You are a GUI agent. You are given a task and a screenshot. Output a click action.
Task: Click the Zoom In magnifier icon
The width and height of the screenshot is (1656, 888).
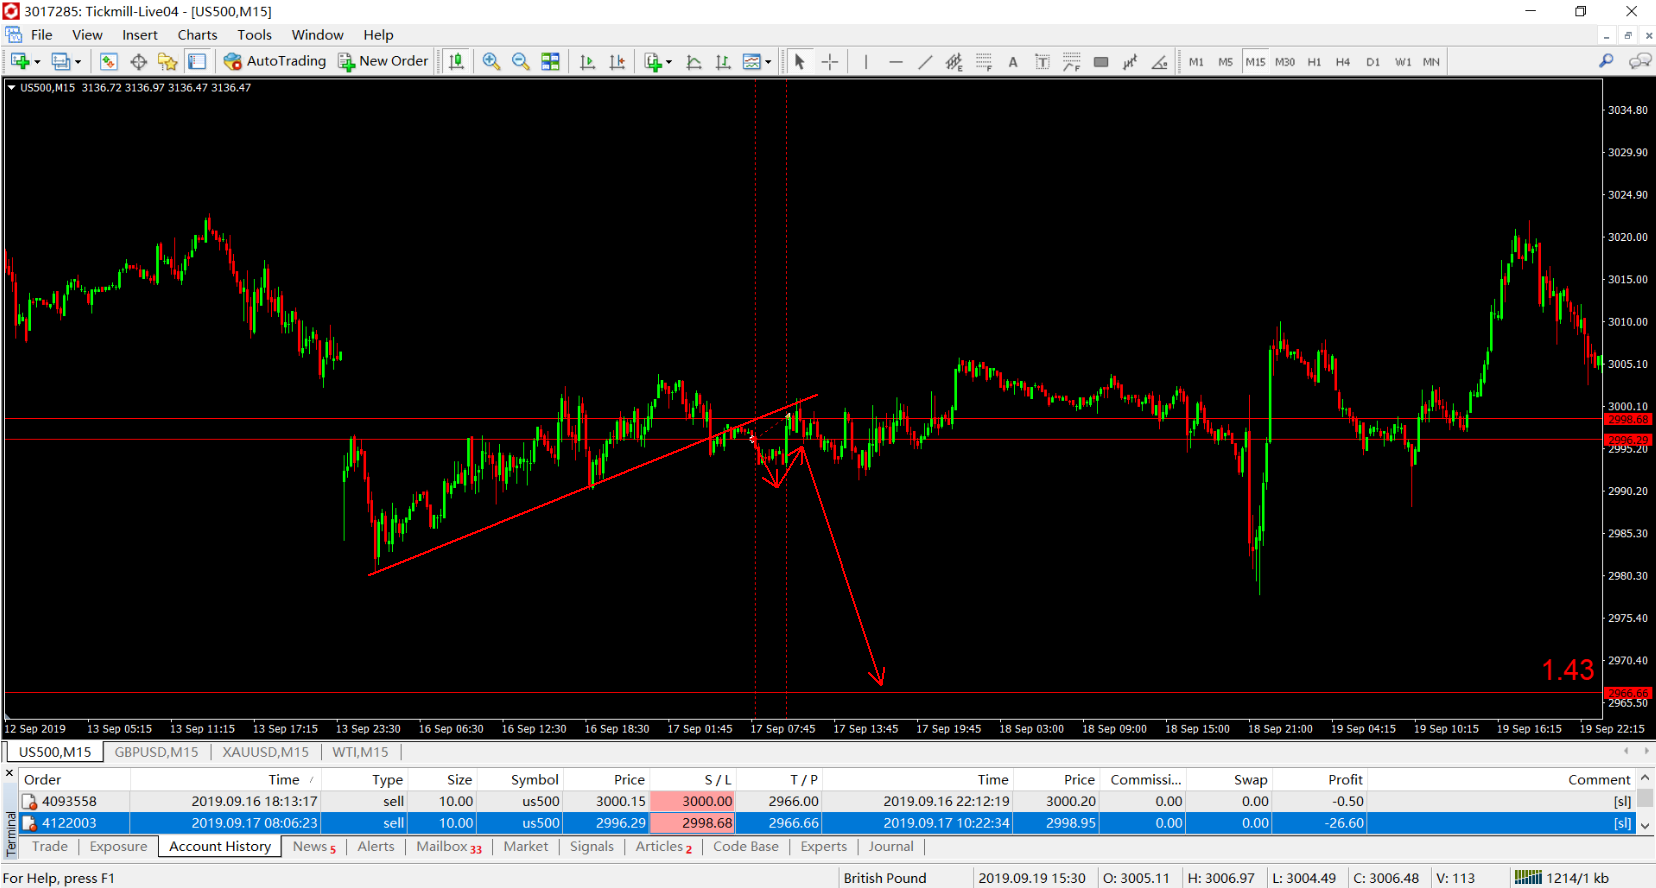coord(491,62)
